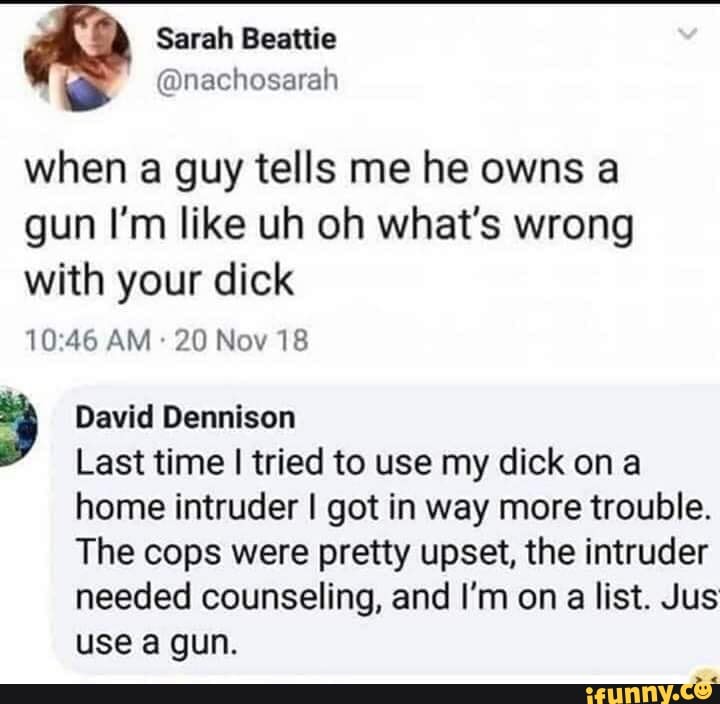Click the ifunny smiley face icon
Screen dimensions: 720x704
click(x=708, y=681)
